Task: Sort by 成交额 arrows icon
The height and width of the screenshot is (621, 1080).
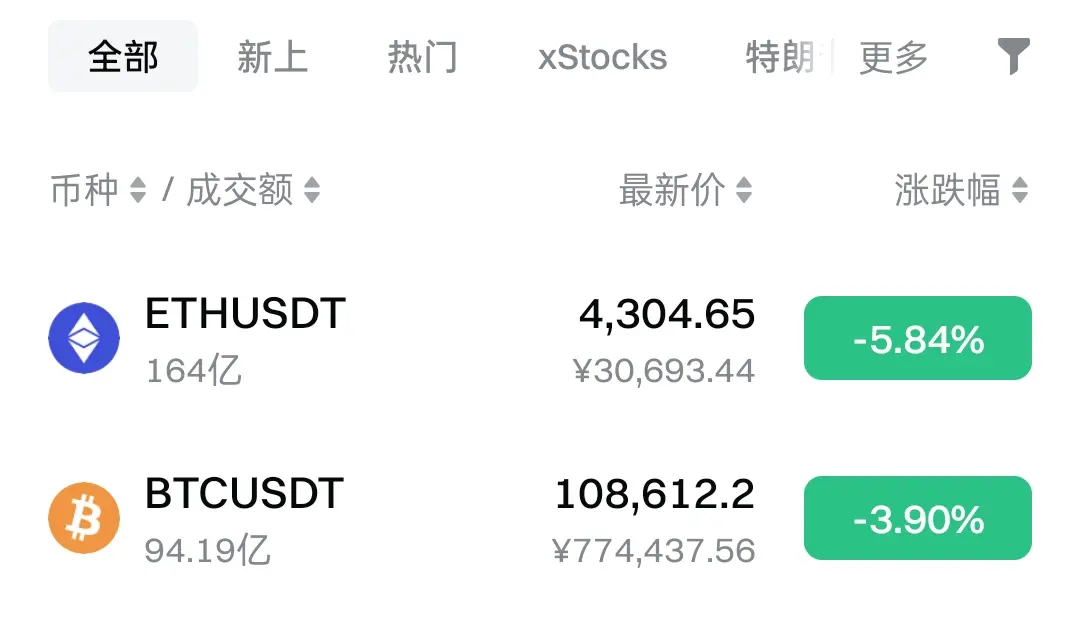Action: [312, 190]
